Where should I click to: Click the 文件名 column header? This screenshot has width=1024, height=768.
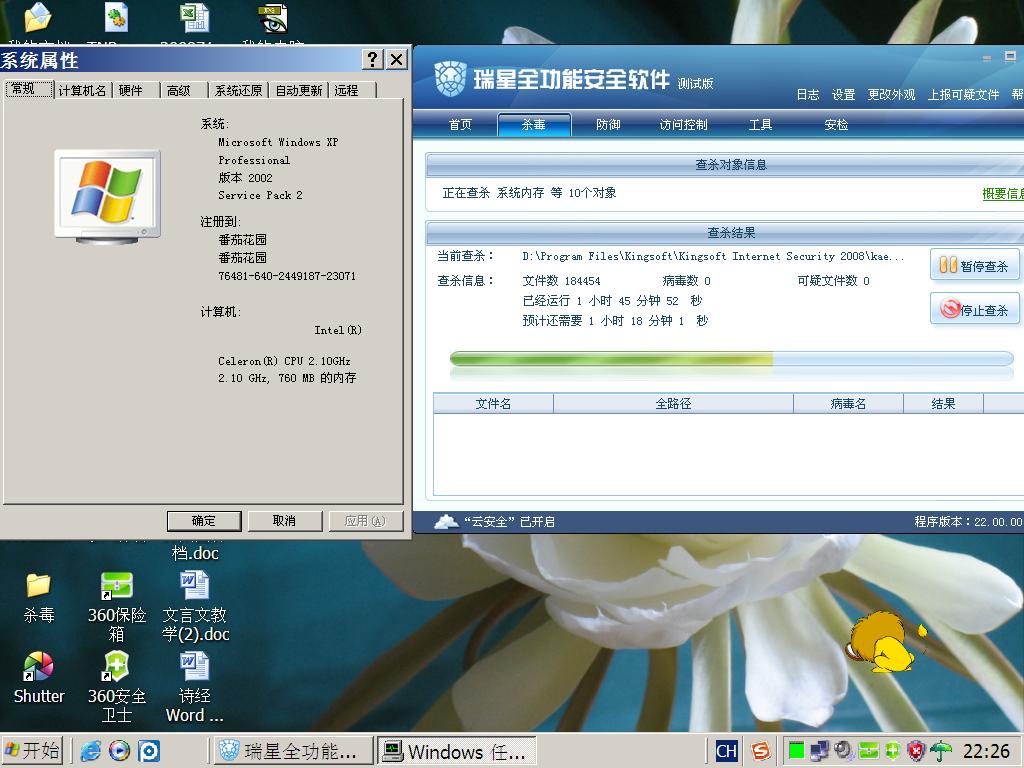tap(493, 404)
